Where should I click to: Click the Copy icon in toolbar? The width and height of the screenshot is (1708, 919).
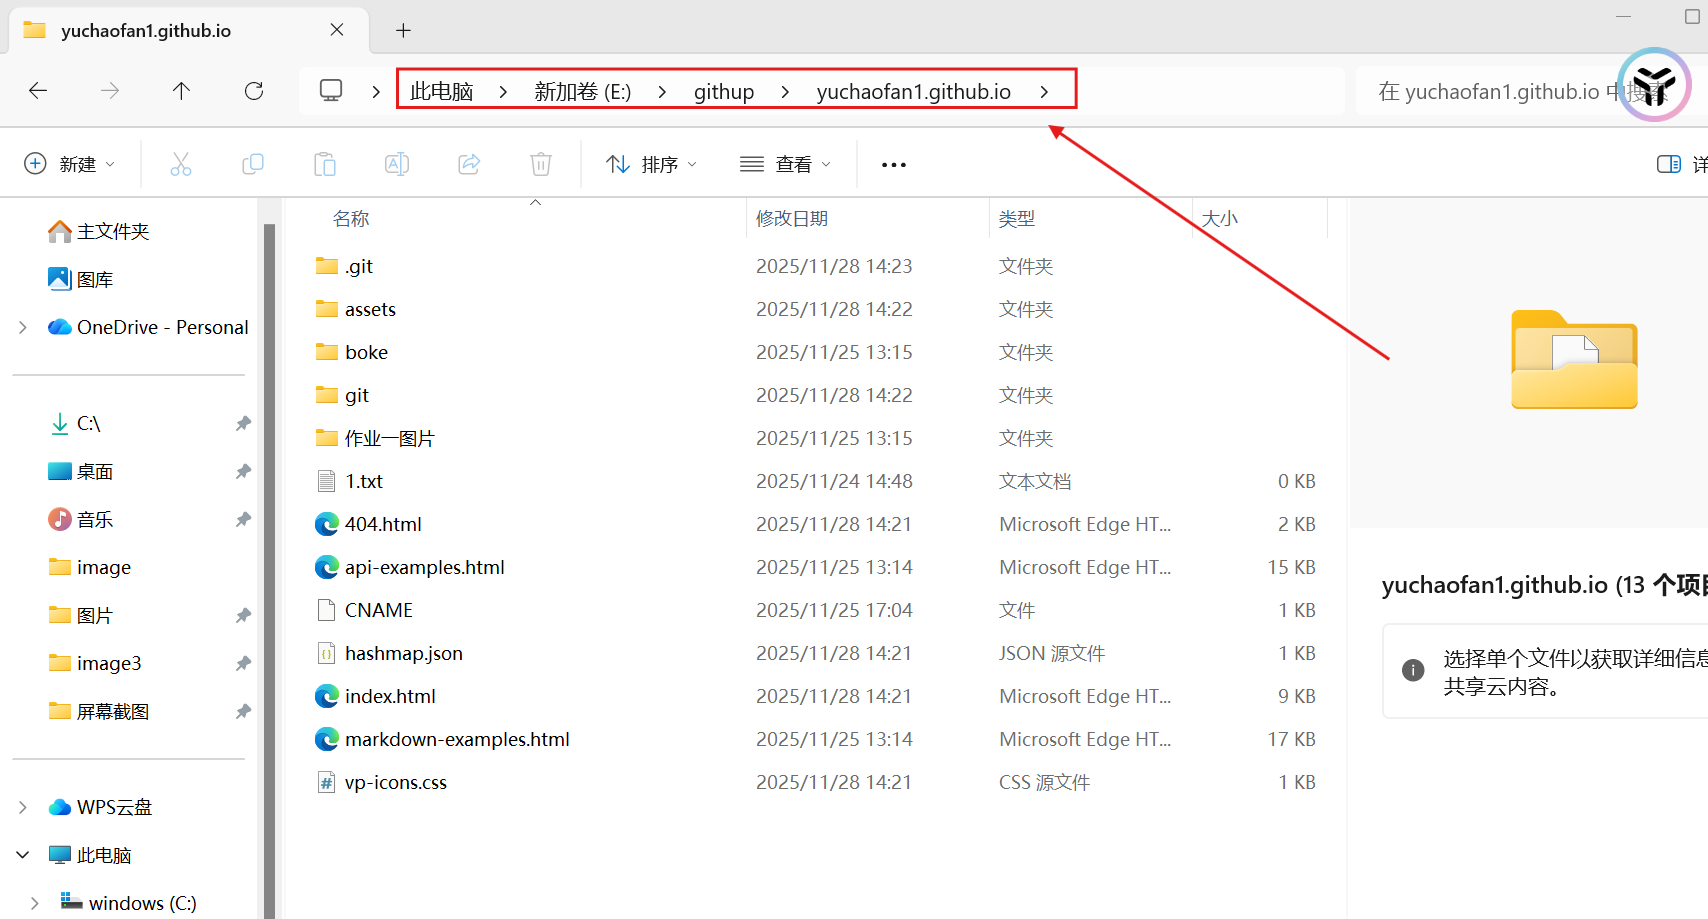[x=253, y=164]
